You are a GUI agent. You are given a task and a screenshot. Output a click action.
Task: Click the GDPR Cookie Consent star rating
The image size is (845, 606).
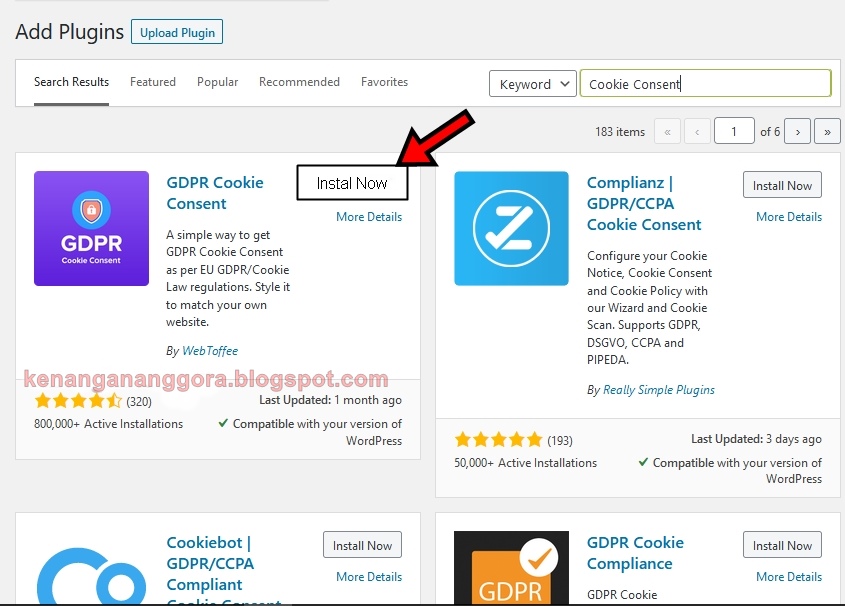(x=78, y=401)
